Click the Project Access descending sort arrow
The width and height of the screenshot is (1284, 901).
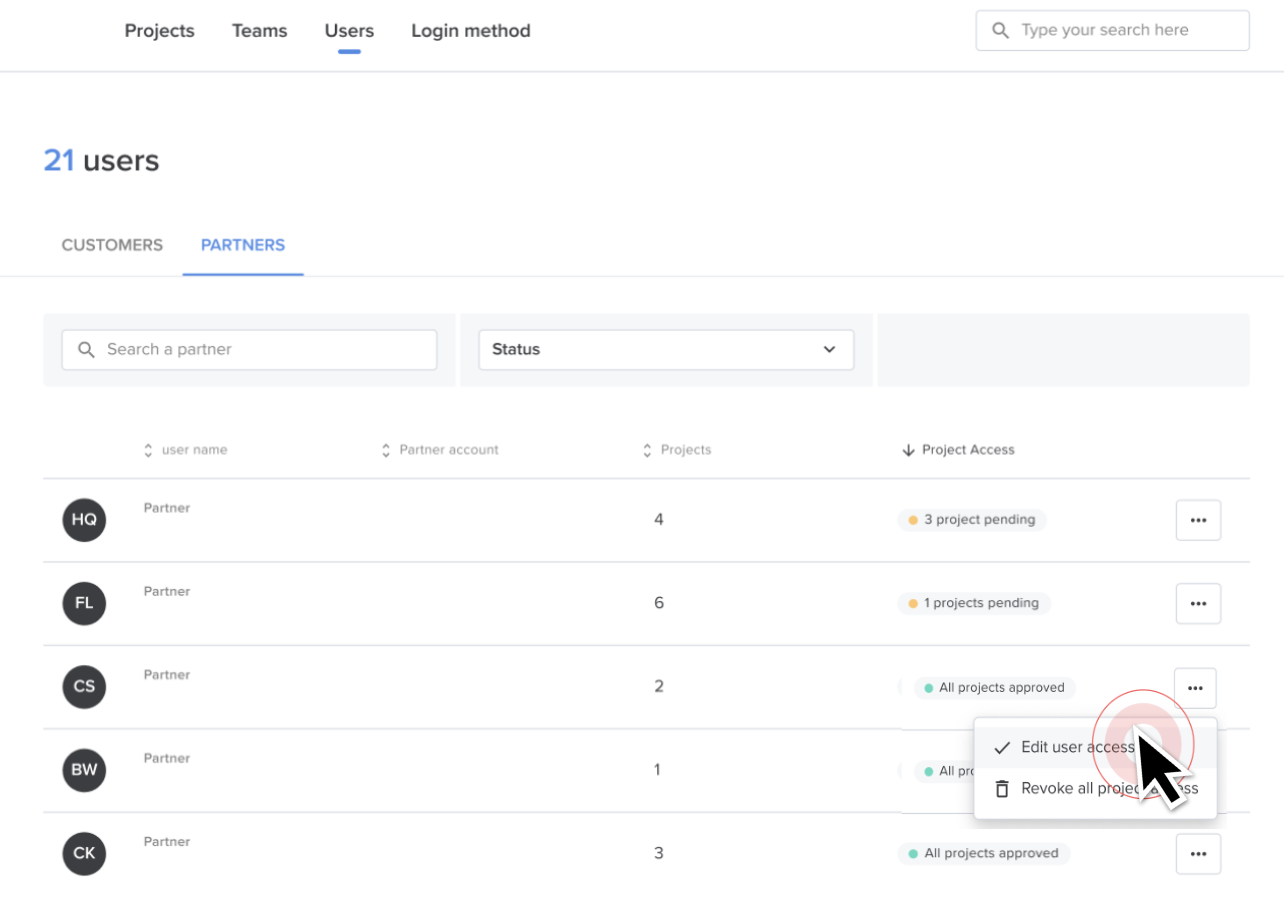907,450
